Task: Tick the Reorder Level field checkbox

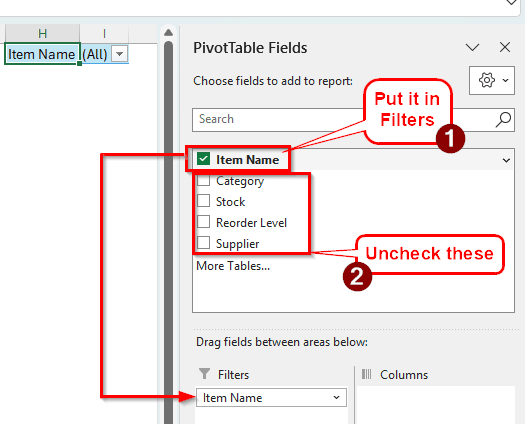Action: pyautogui.click(x=203, y=222)
